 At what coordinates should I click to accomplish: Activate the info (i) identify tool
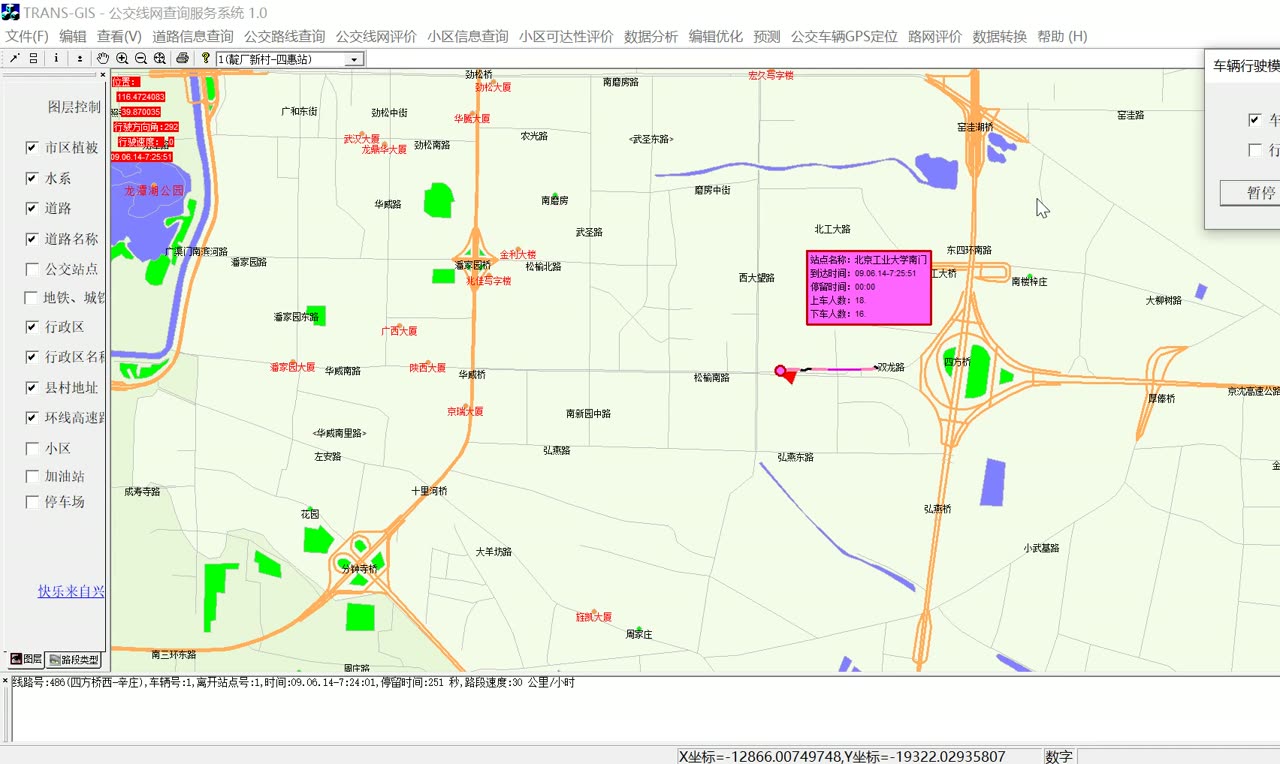[56, 59]
